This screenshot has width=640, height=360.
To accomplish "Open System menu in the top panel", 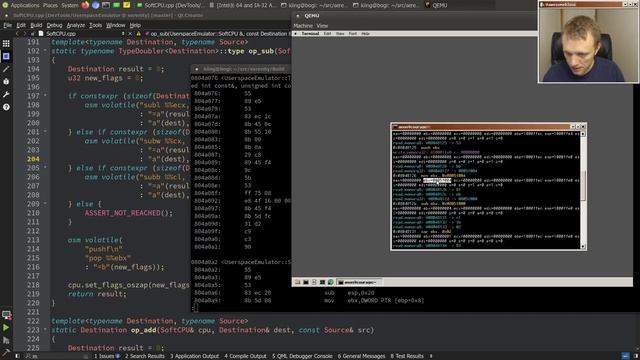I will (x=70, y=5).
